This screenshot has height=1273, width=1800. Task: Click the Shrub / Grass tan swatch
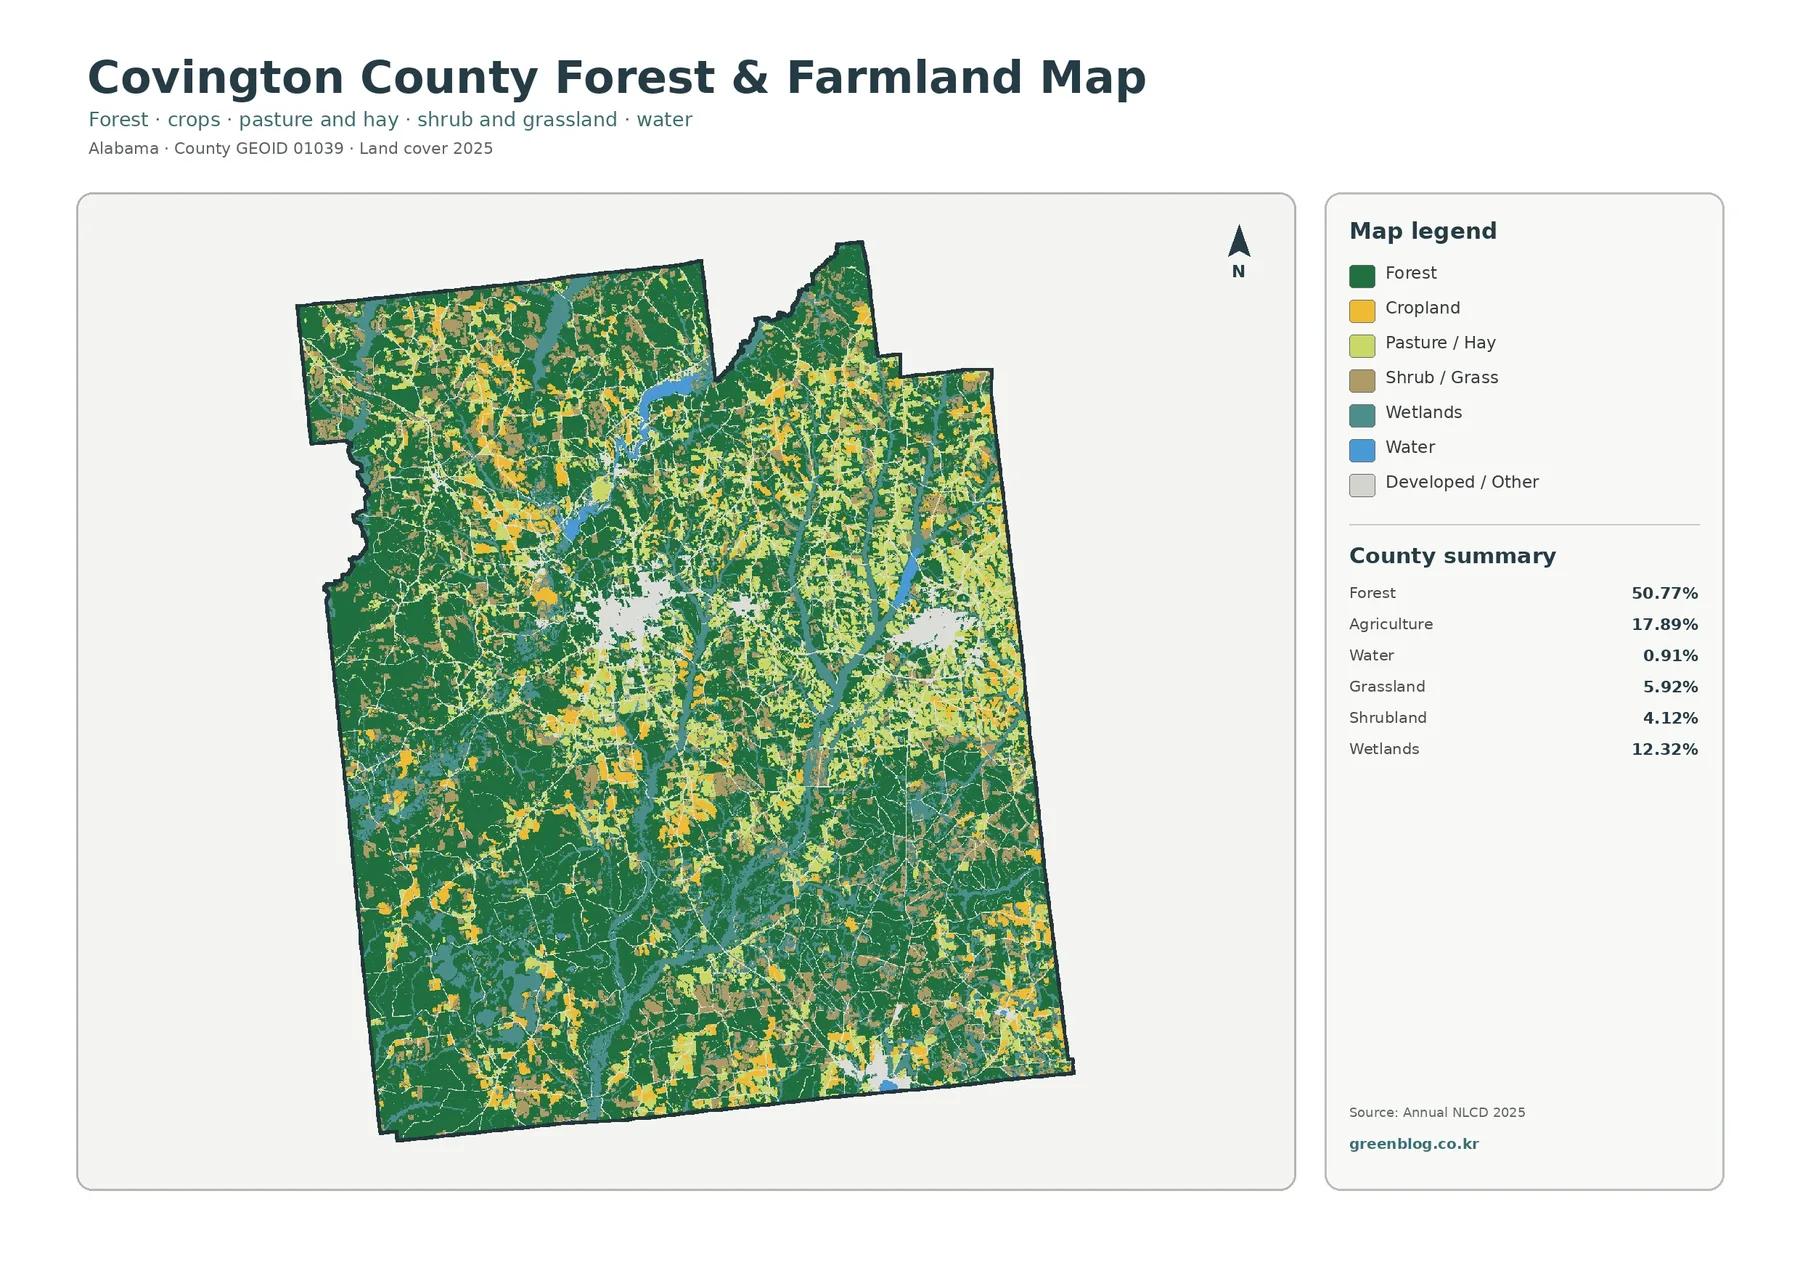coord(1362,381)
